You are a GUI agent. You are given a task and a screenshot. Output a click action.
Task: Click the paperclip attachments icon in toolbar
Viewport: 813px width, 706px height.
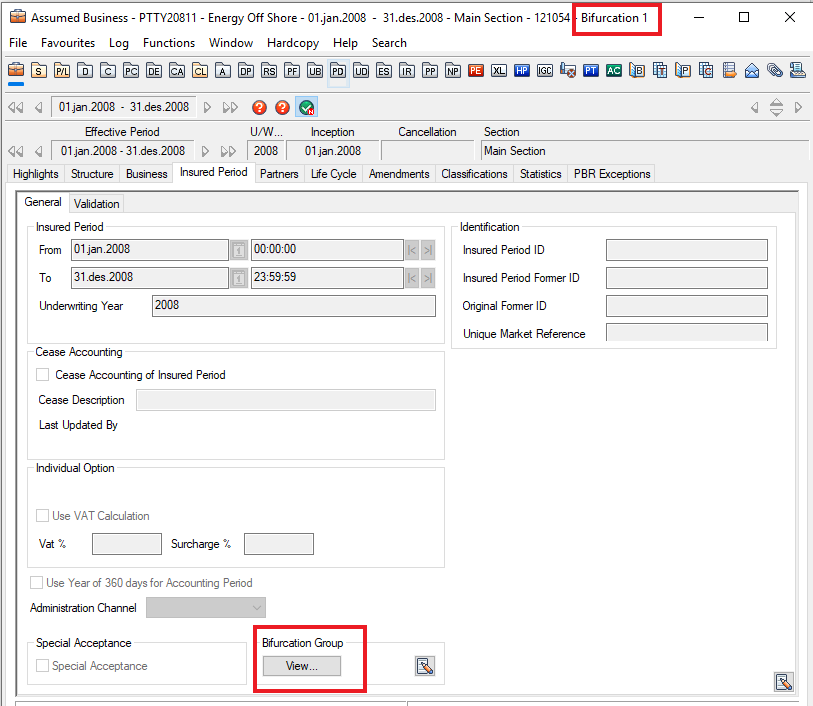coord(775,70)
